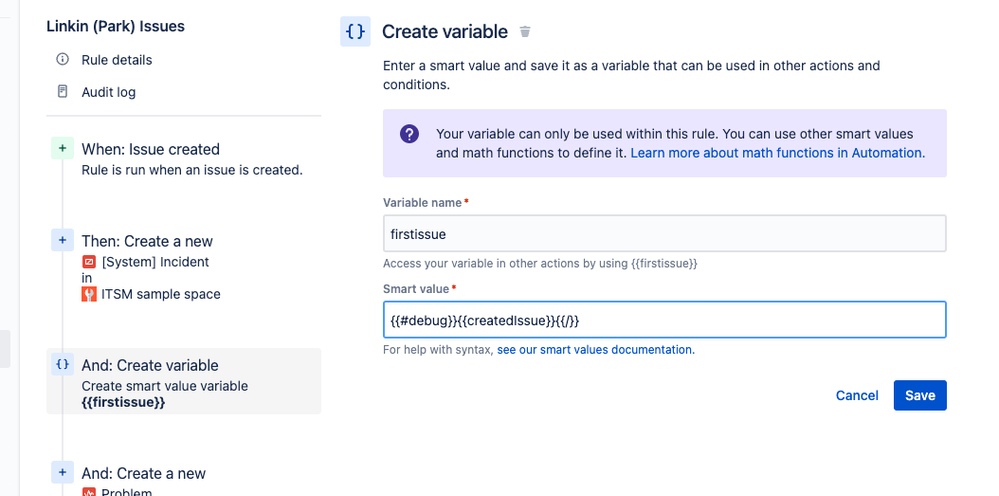Click the Variable name field label
The width and height of the screenshot is (999, 496).
pos(422,202)
